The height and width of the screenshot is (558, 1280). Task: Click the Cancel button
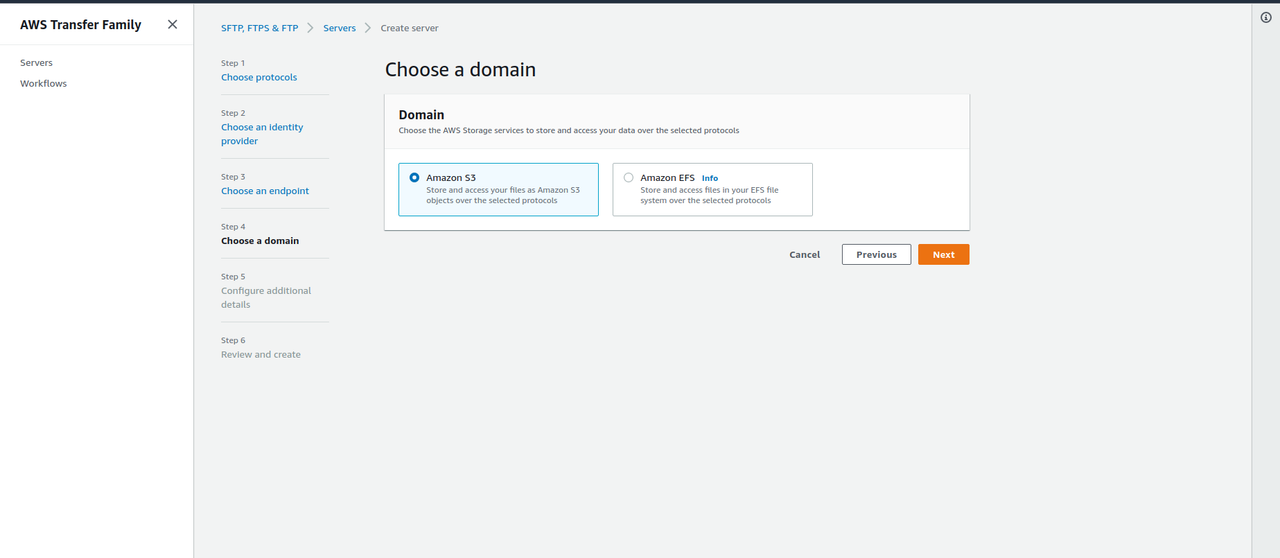(804, 255)
